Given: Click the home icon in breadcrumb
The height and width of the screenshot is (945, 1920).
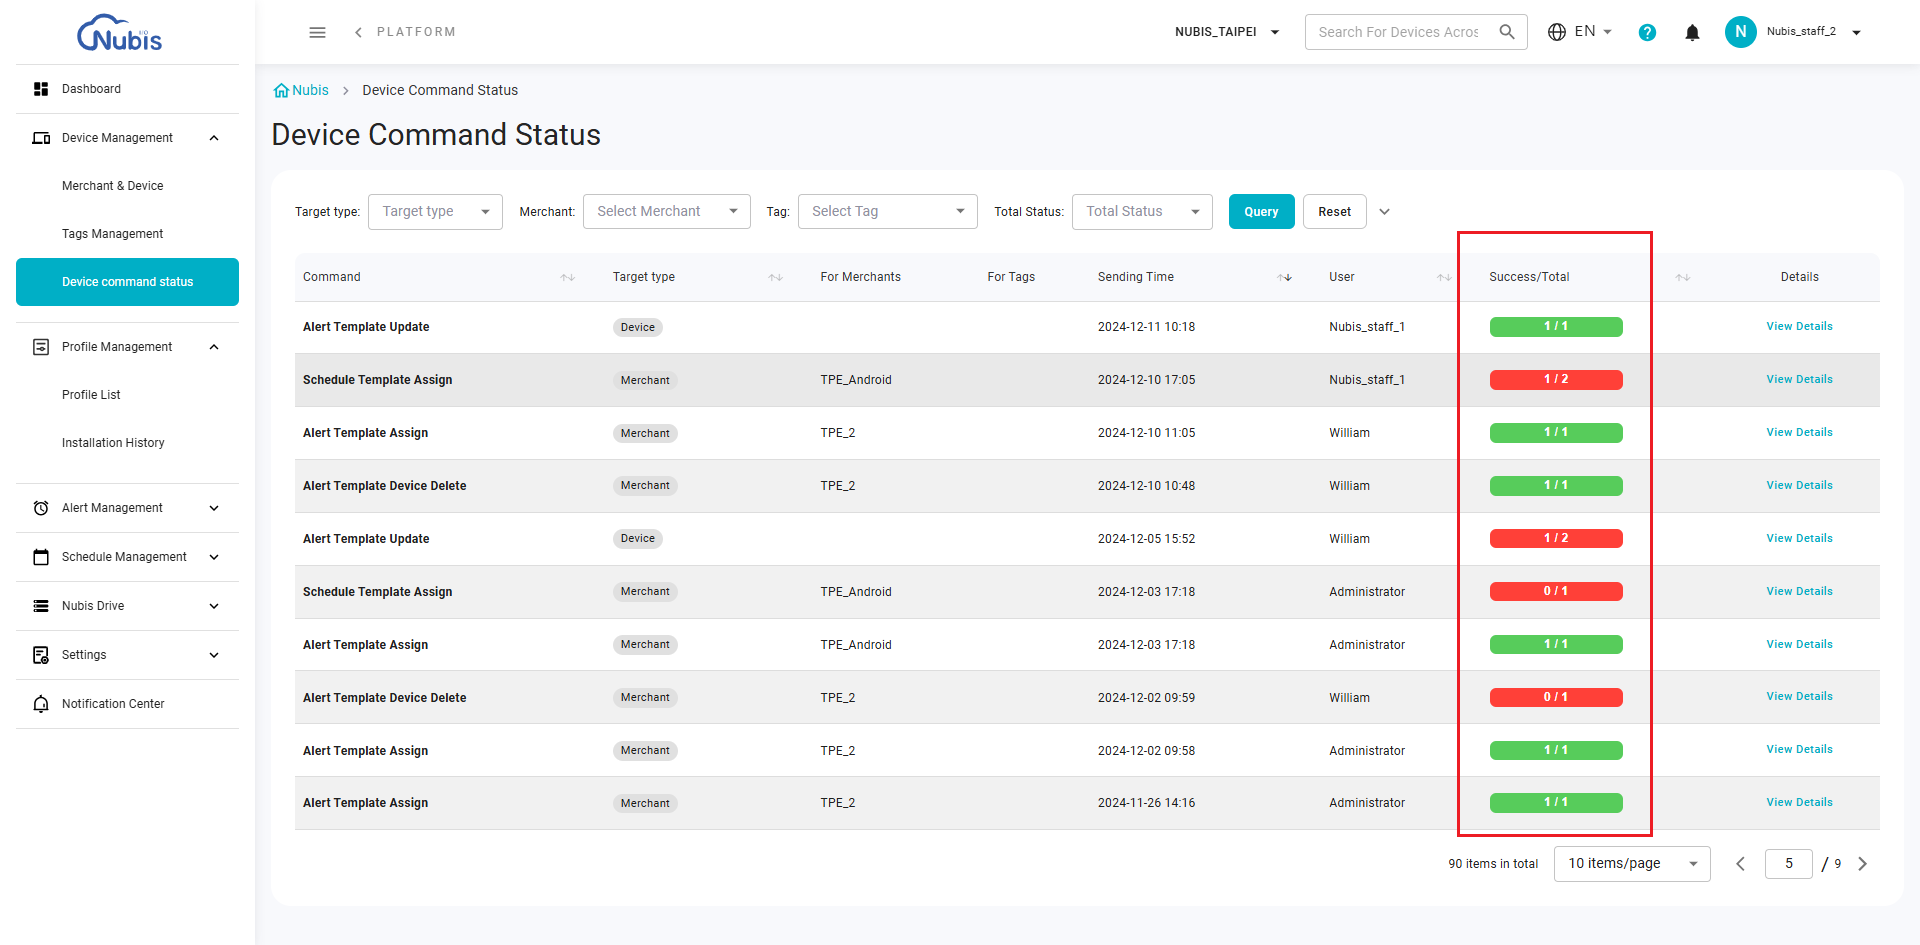Looking at the screenshot, I should click(281, 90).
